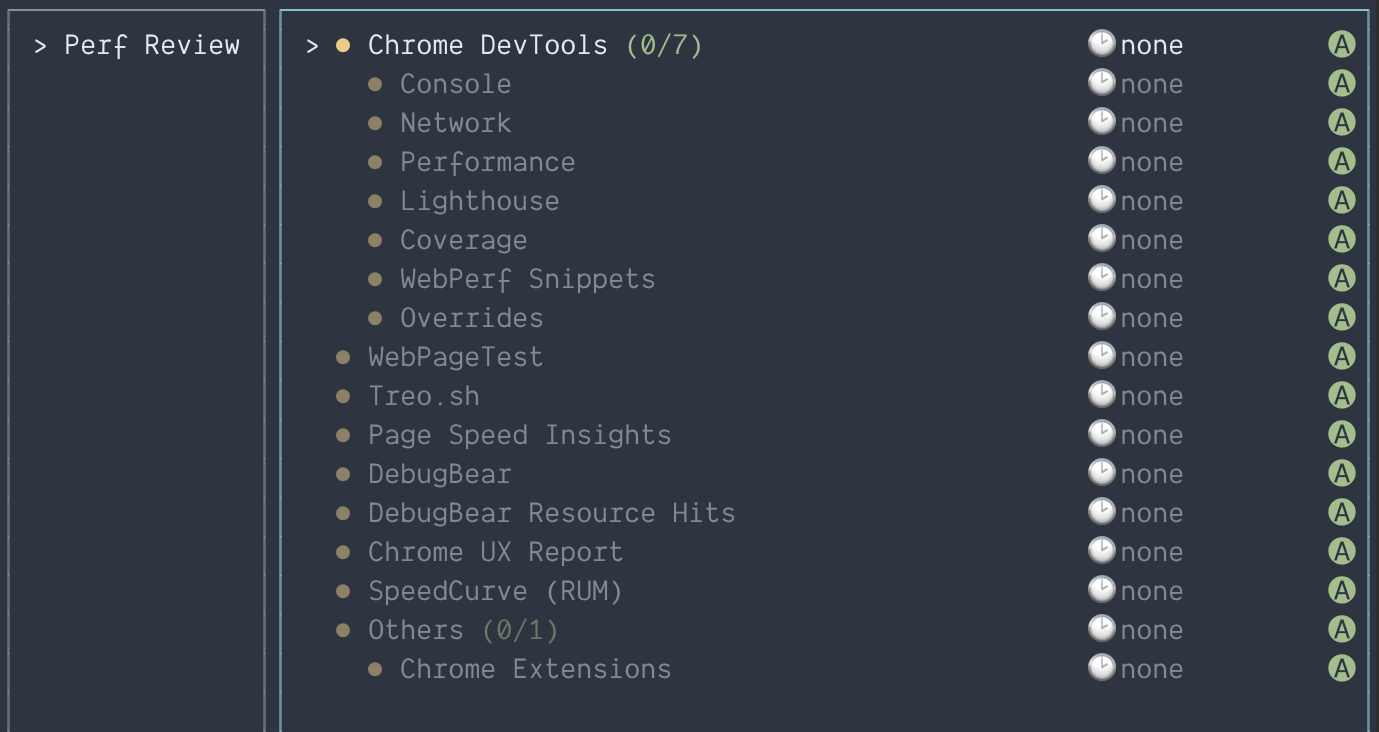1379x732 pixels.
Task: Toggle status bullet for Chrome DevTools
Action: point(343,45)
